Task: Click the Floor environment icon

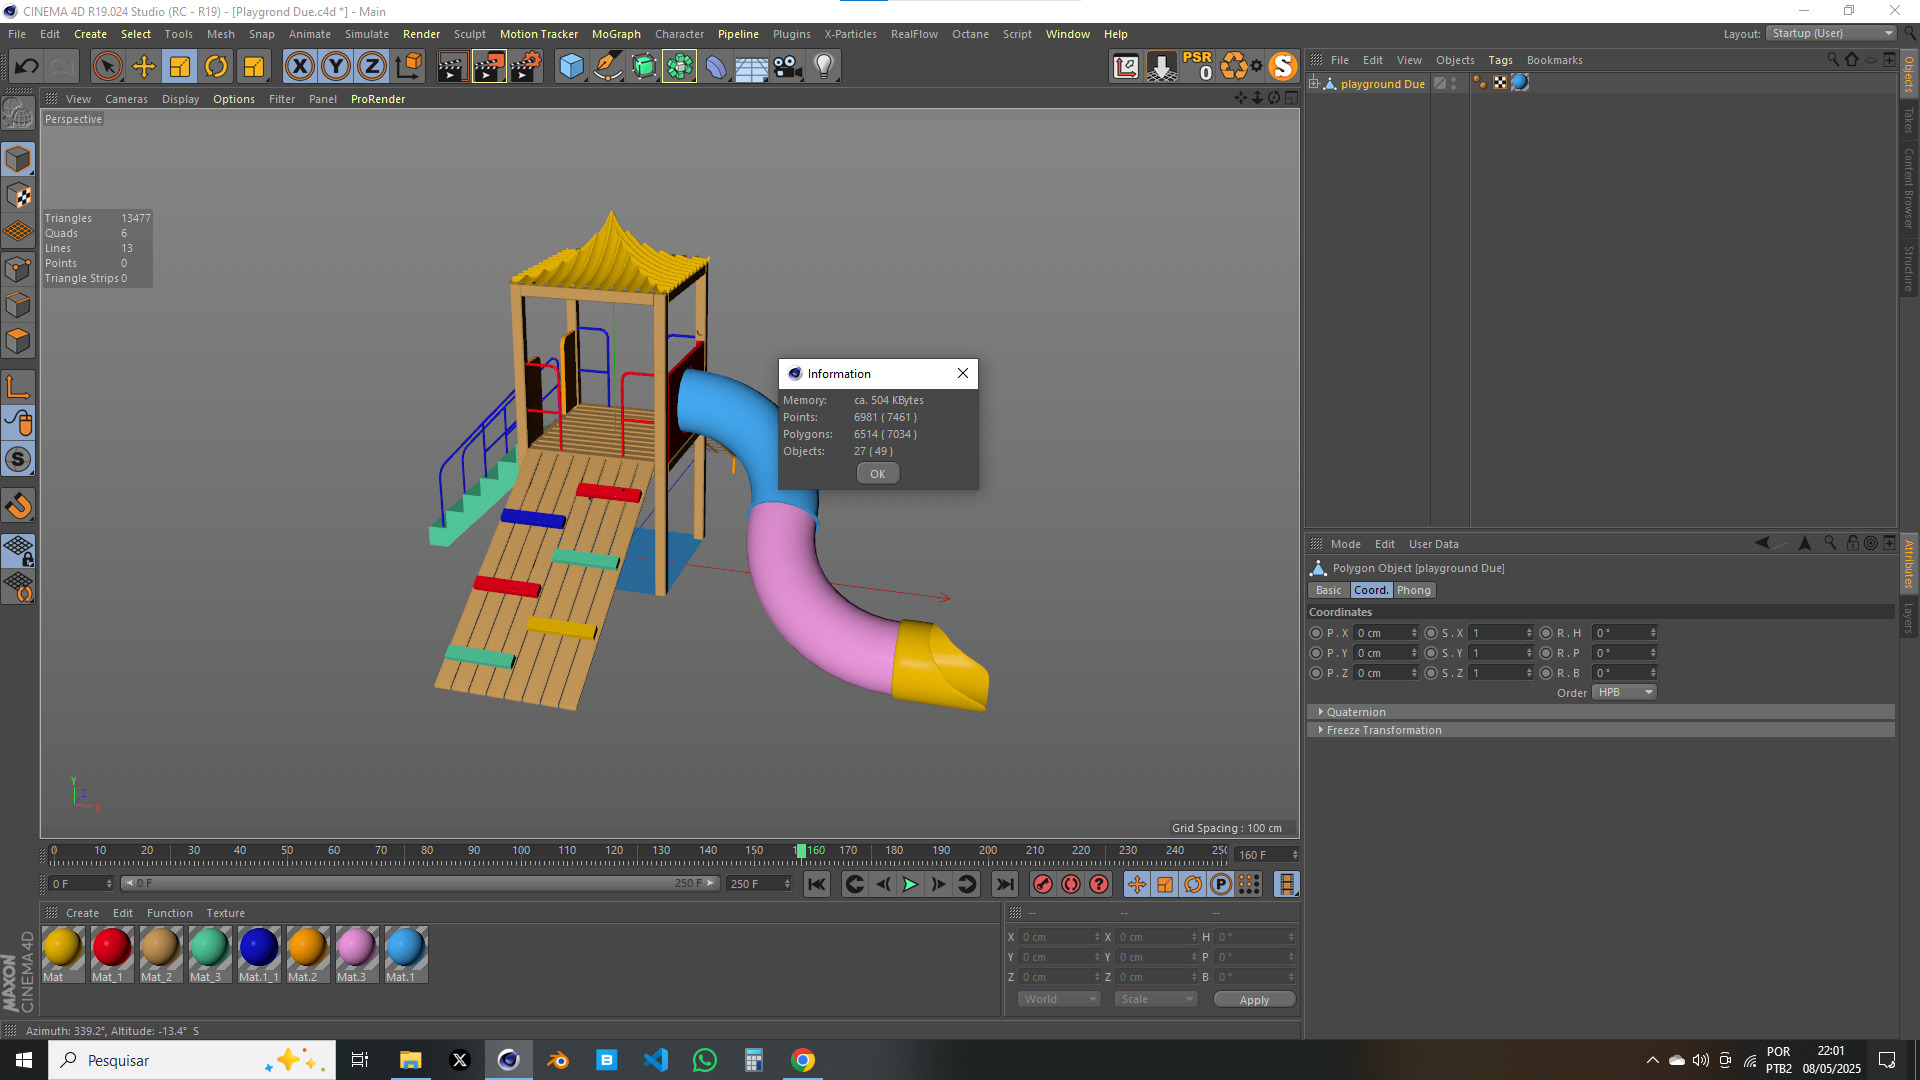Action: coord(752,67)
